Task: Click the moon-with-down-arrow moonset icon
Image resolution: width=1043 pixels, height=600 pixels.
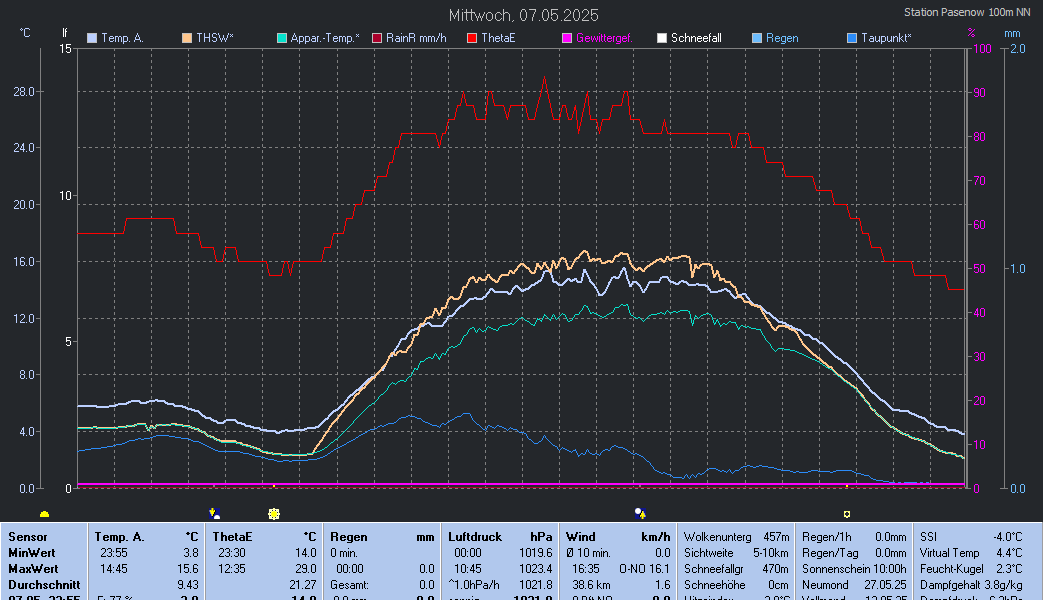Action: tap(214, 513)
